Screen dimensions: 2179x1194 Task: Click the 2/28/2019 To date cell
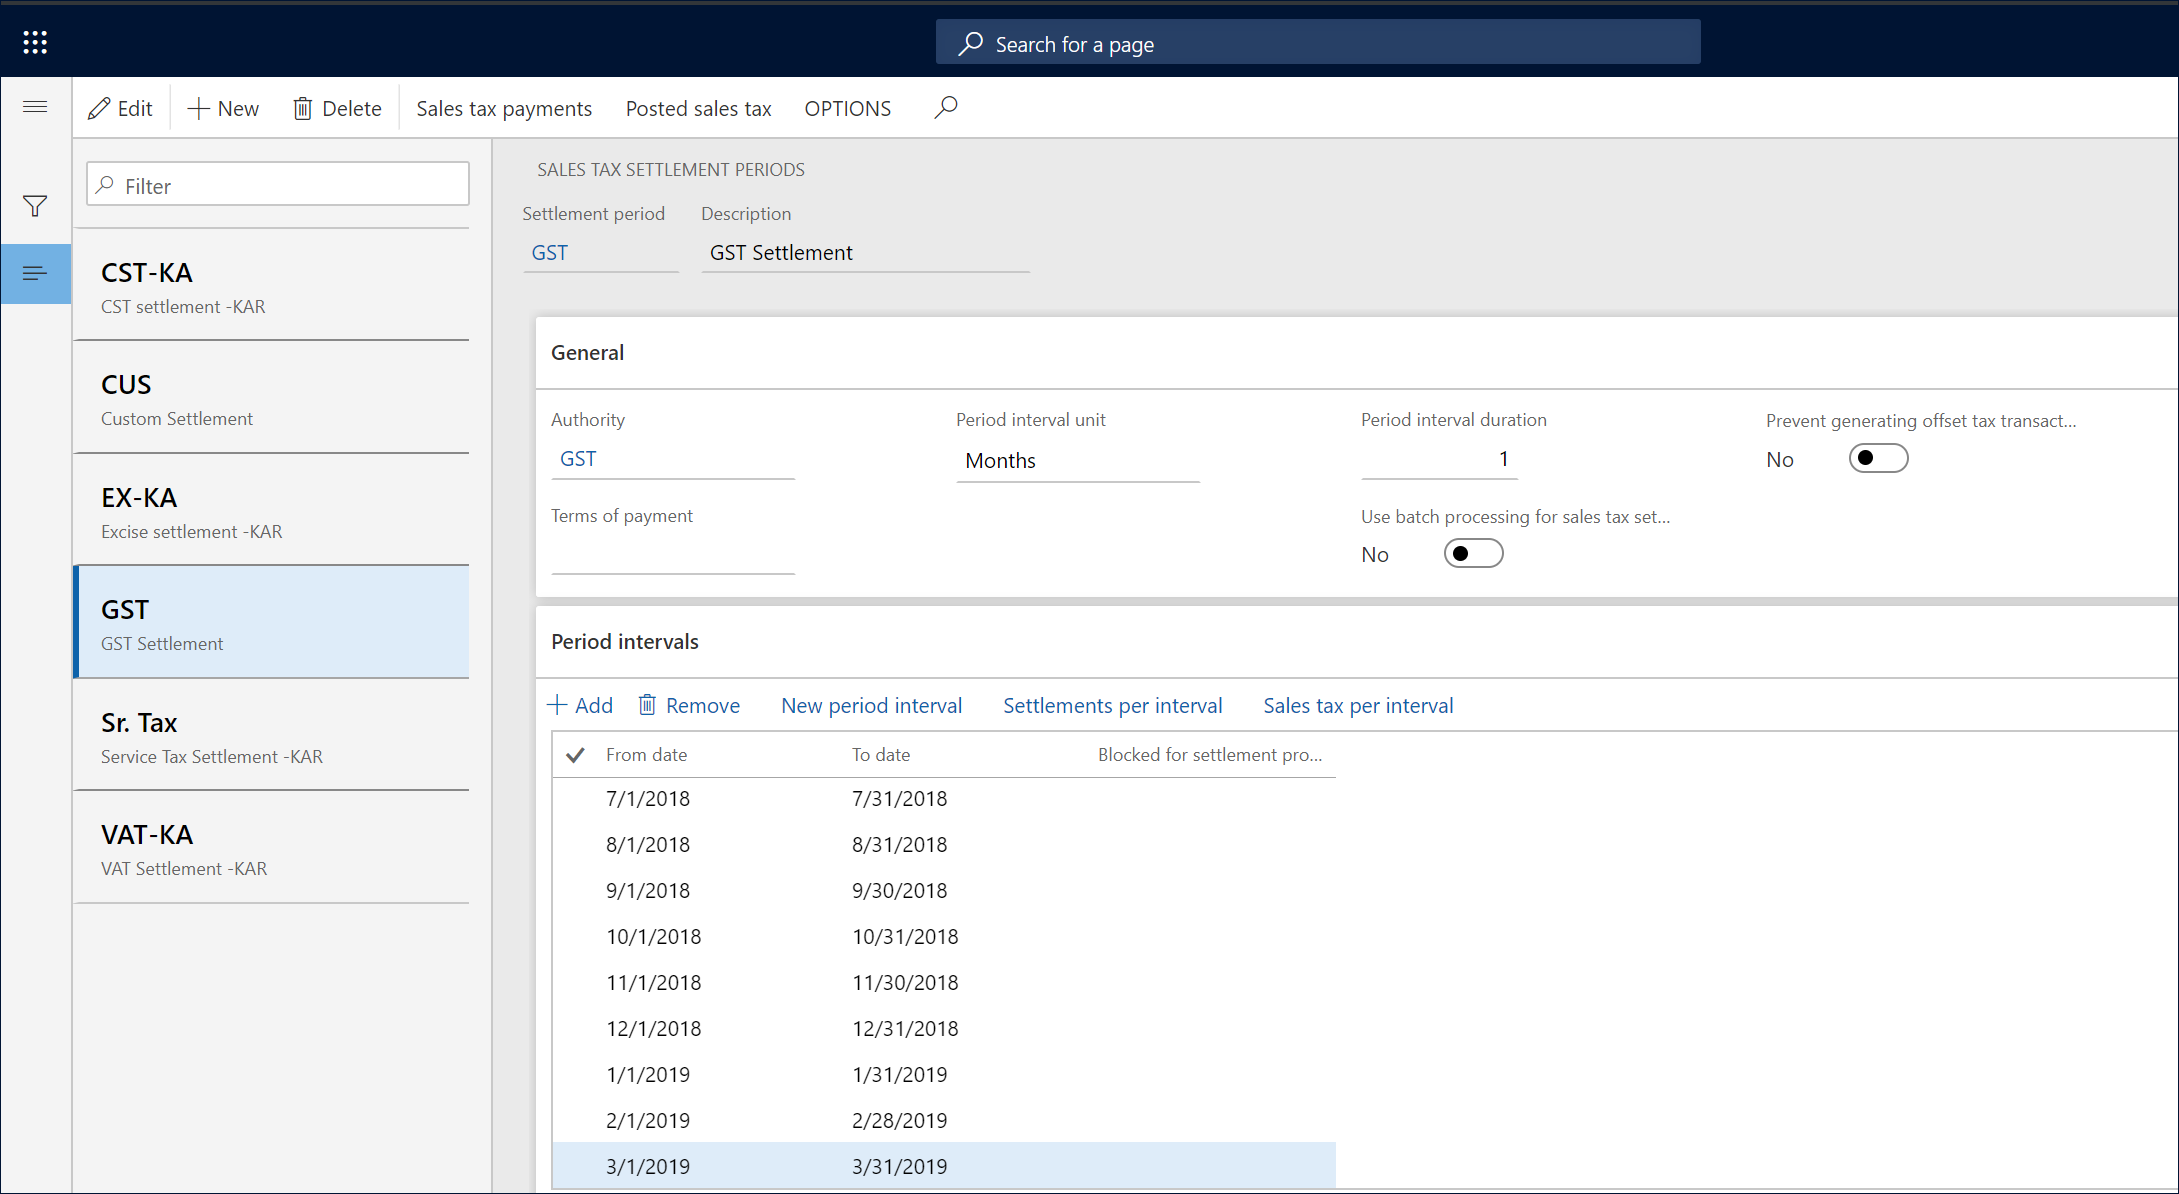[x=899, y=1120]
